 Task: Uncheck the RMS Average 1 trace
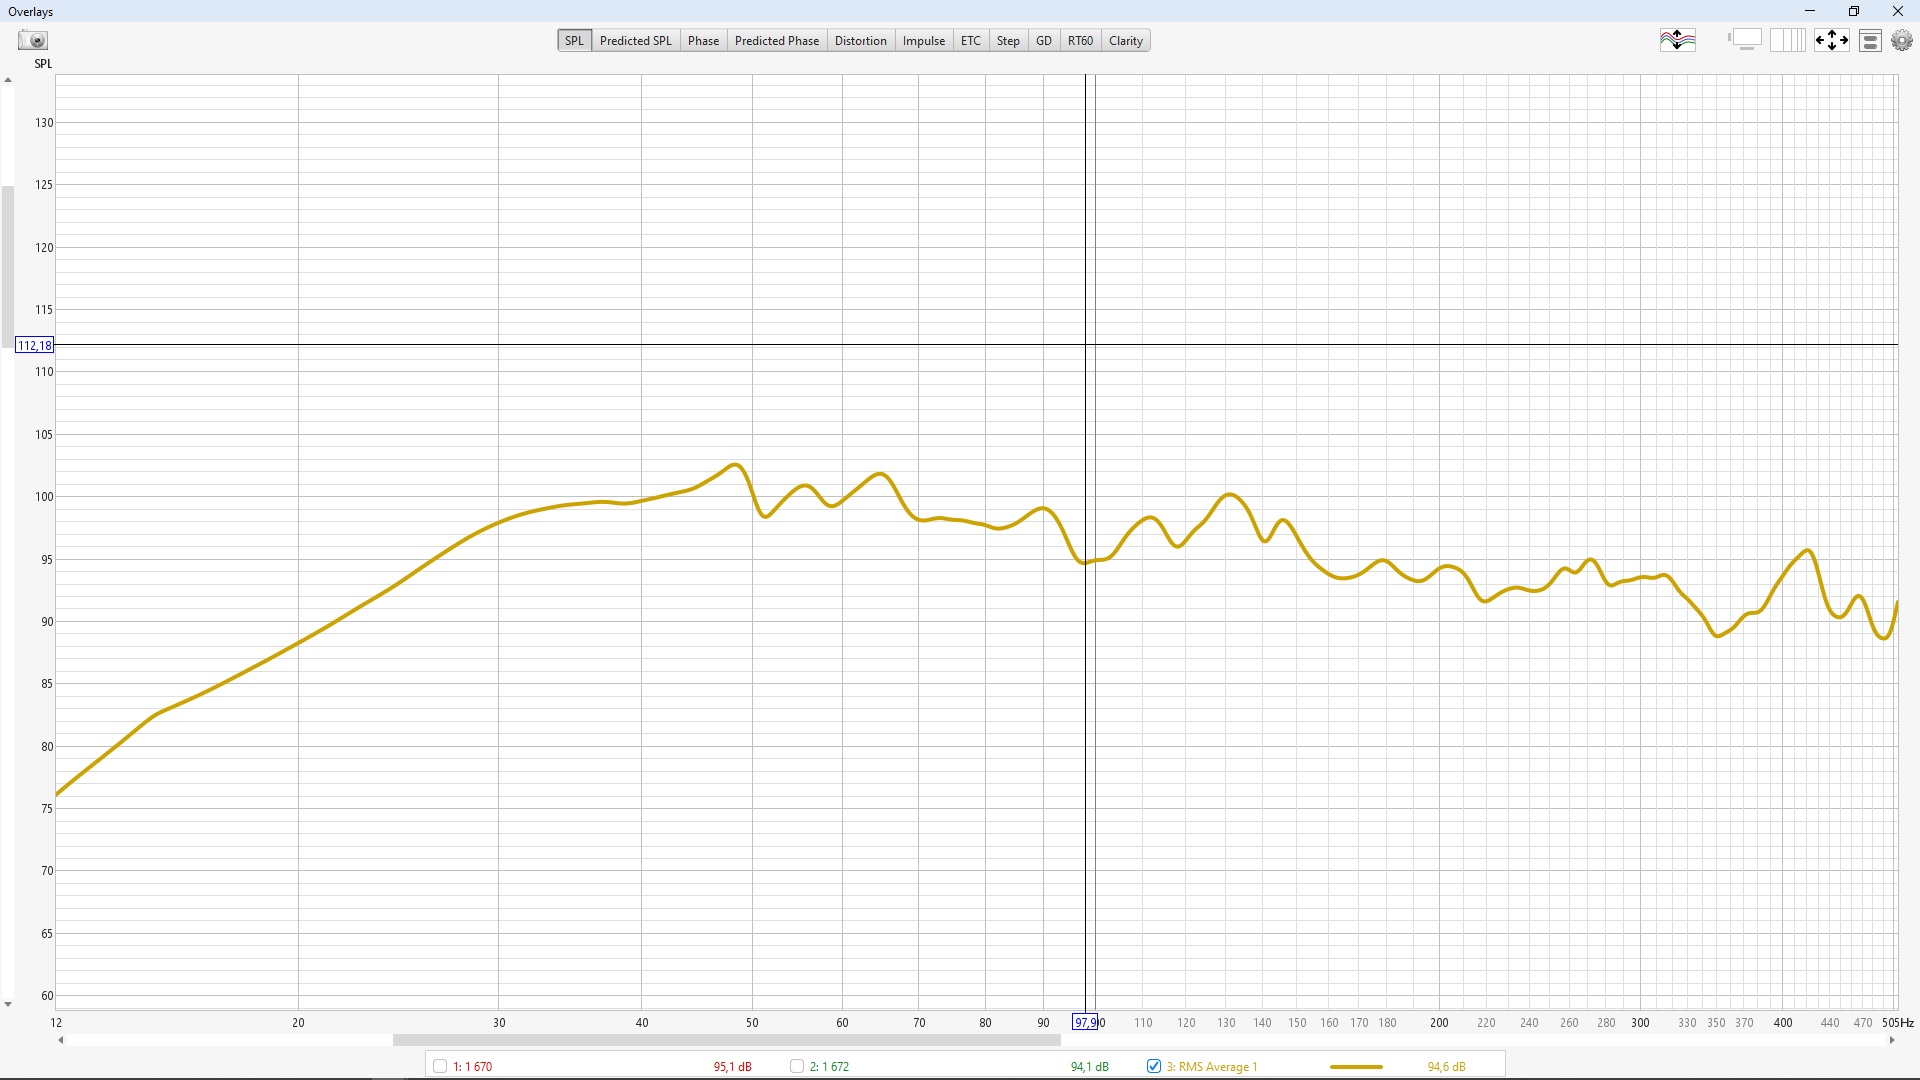coord(1154,1066)
